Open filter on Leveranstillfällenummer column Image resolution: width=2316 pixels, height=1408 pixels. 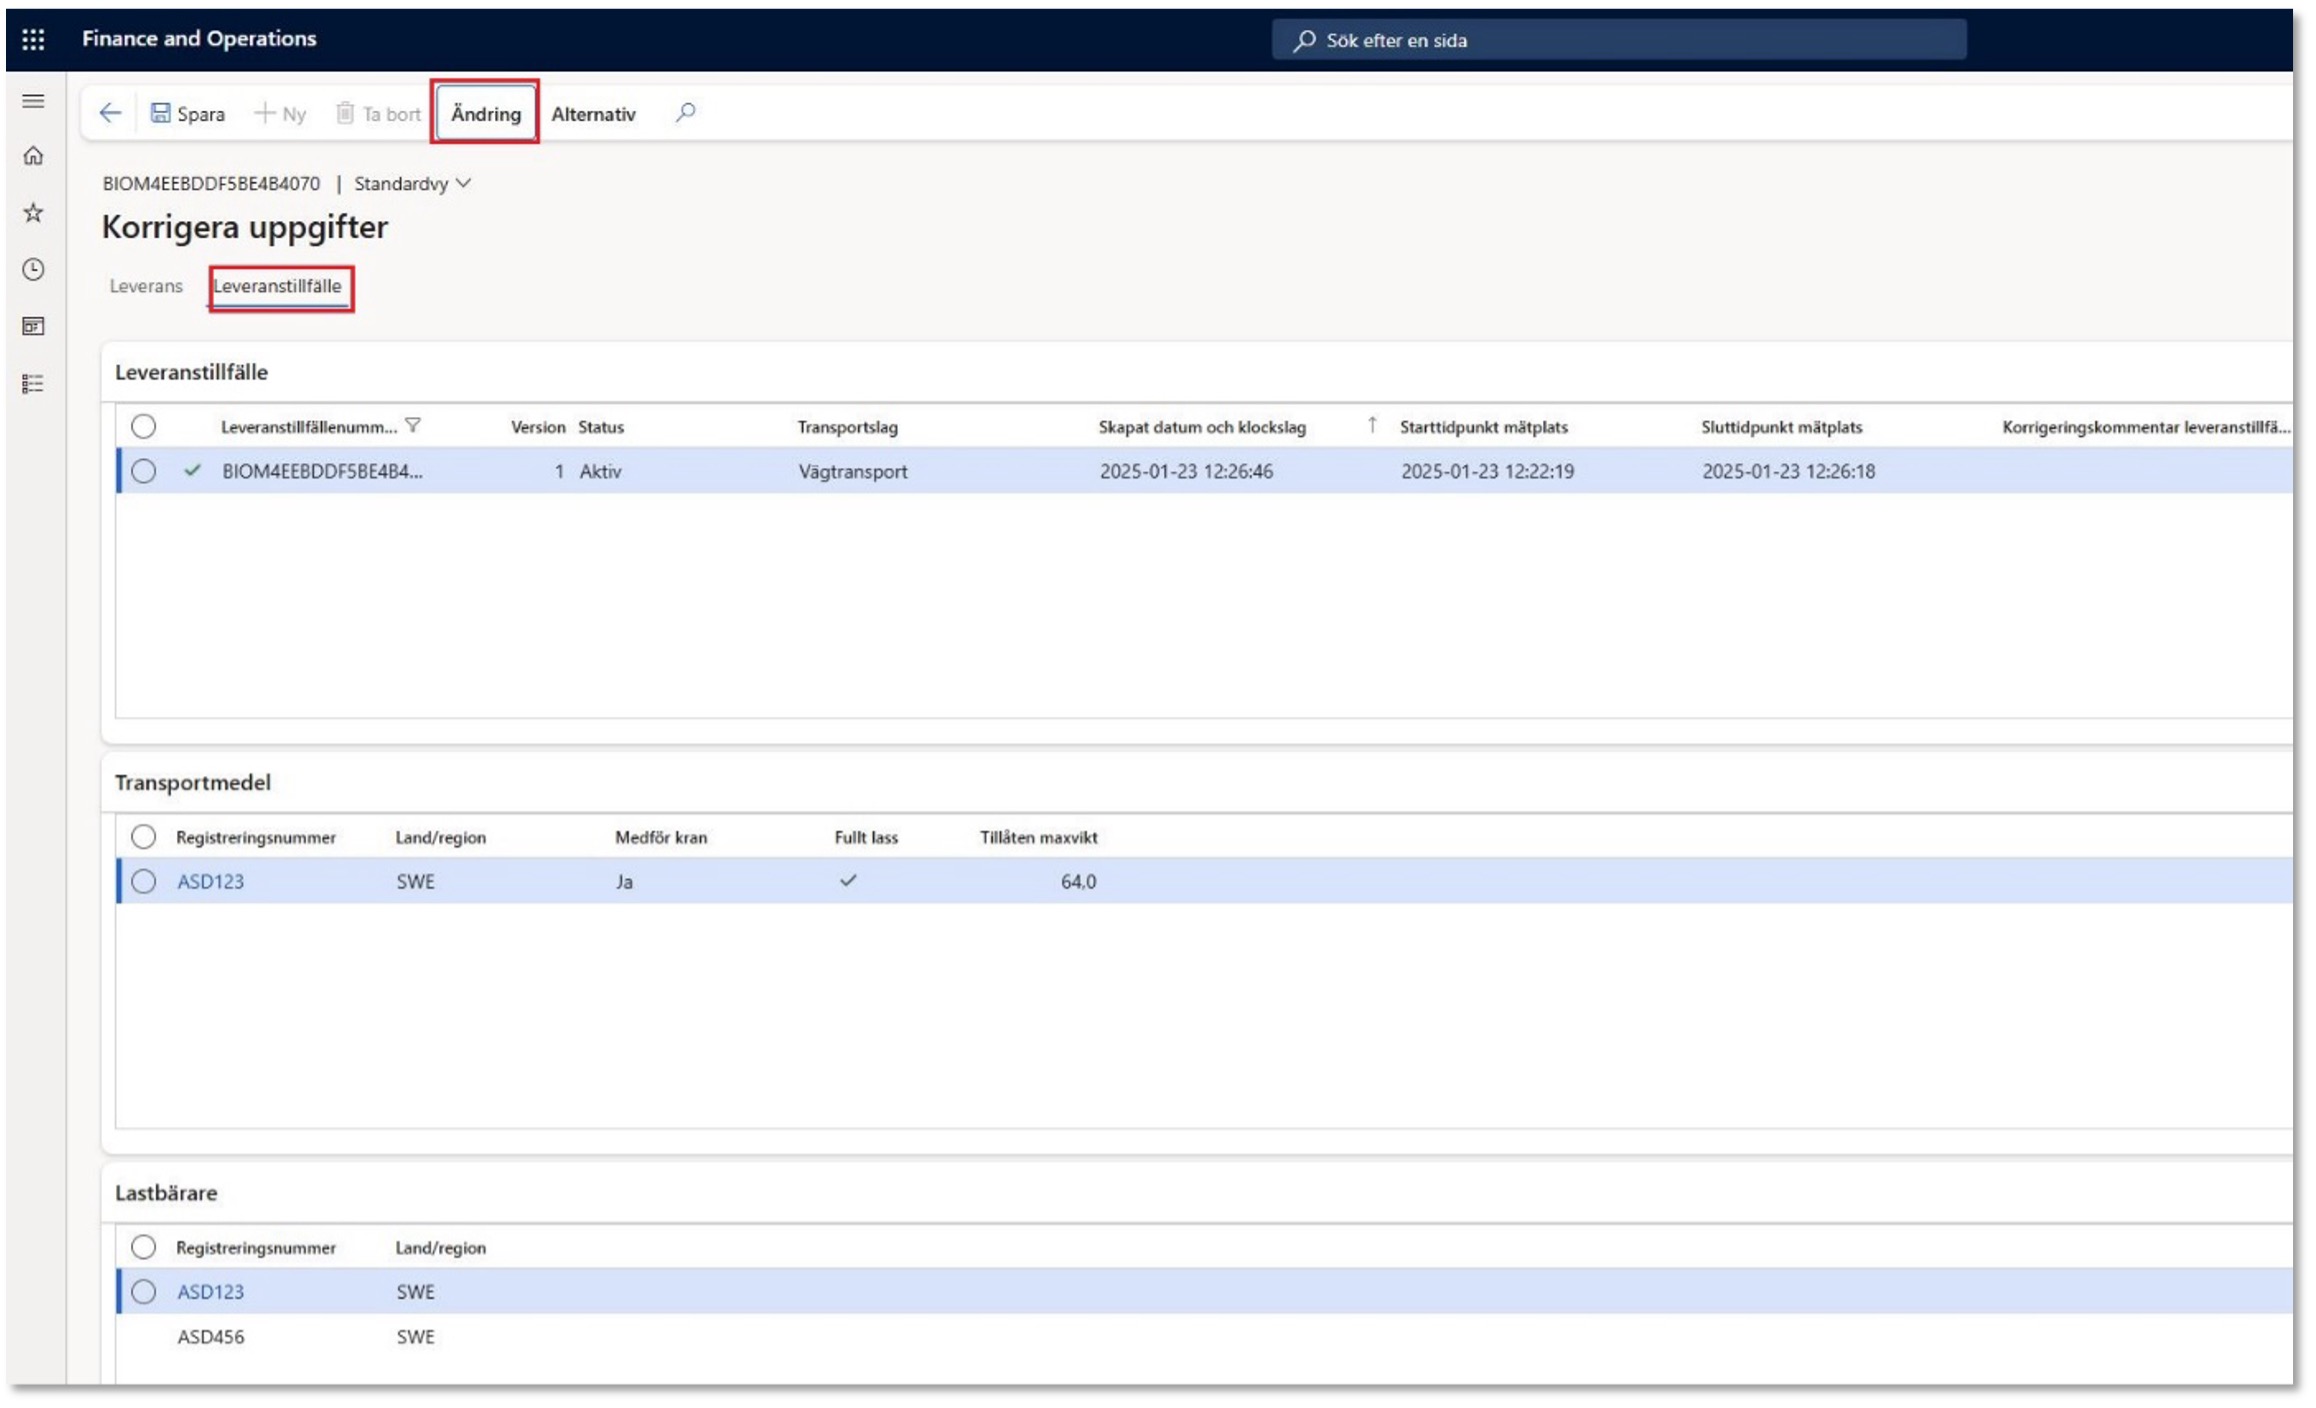tap(413, 426)
